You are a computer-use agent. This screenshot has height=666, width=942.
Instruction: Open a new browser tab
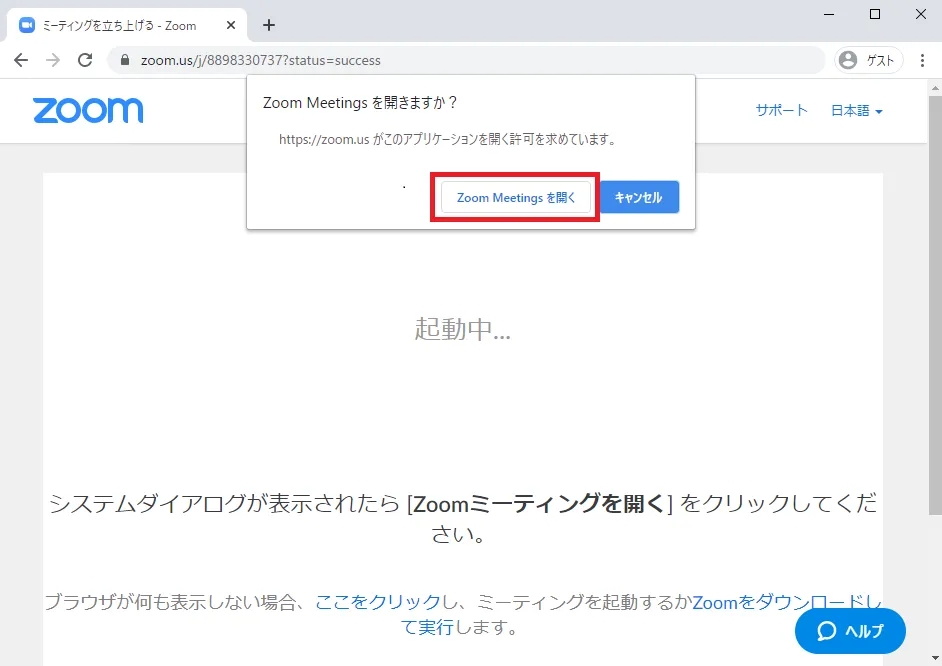click(268, 25)
